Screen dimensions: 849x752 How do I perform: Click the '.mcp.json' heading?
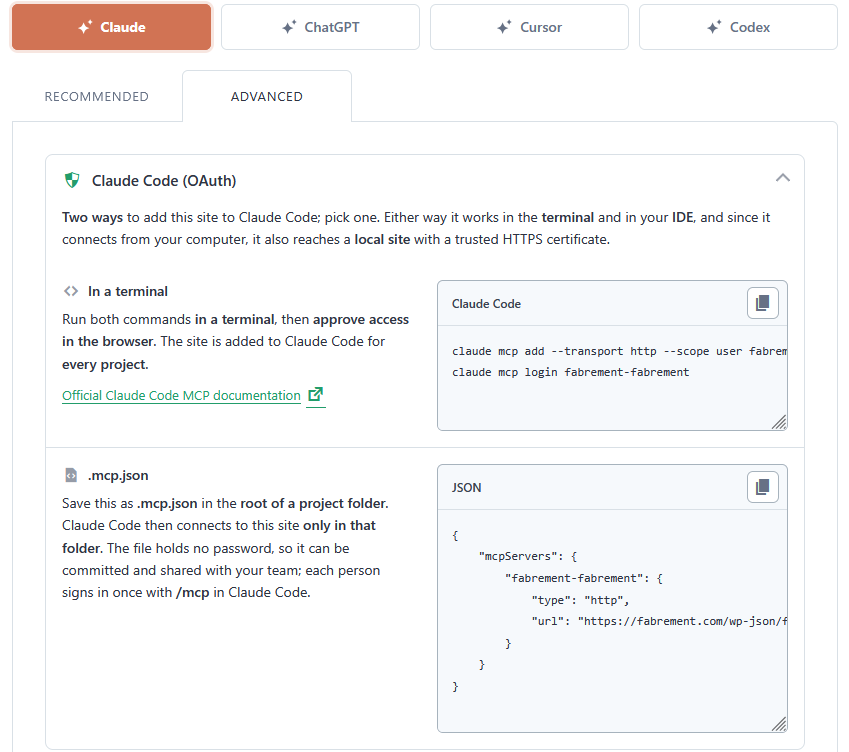[118, 475]
